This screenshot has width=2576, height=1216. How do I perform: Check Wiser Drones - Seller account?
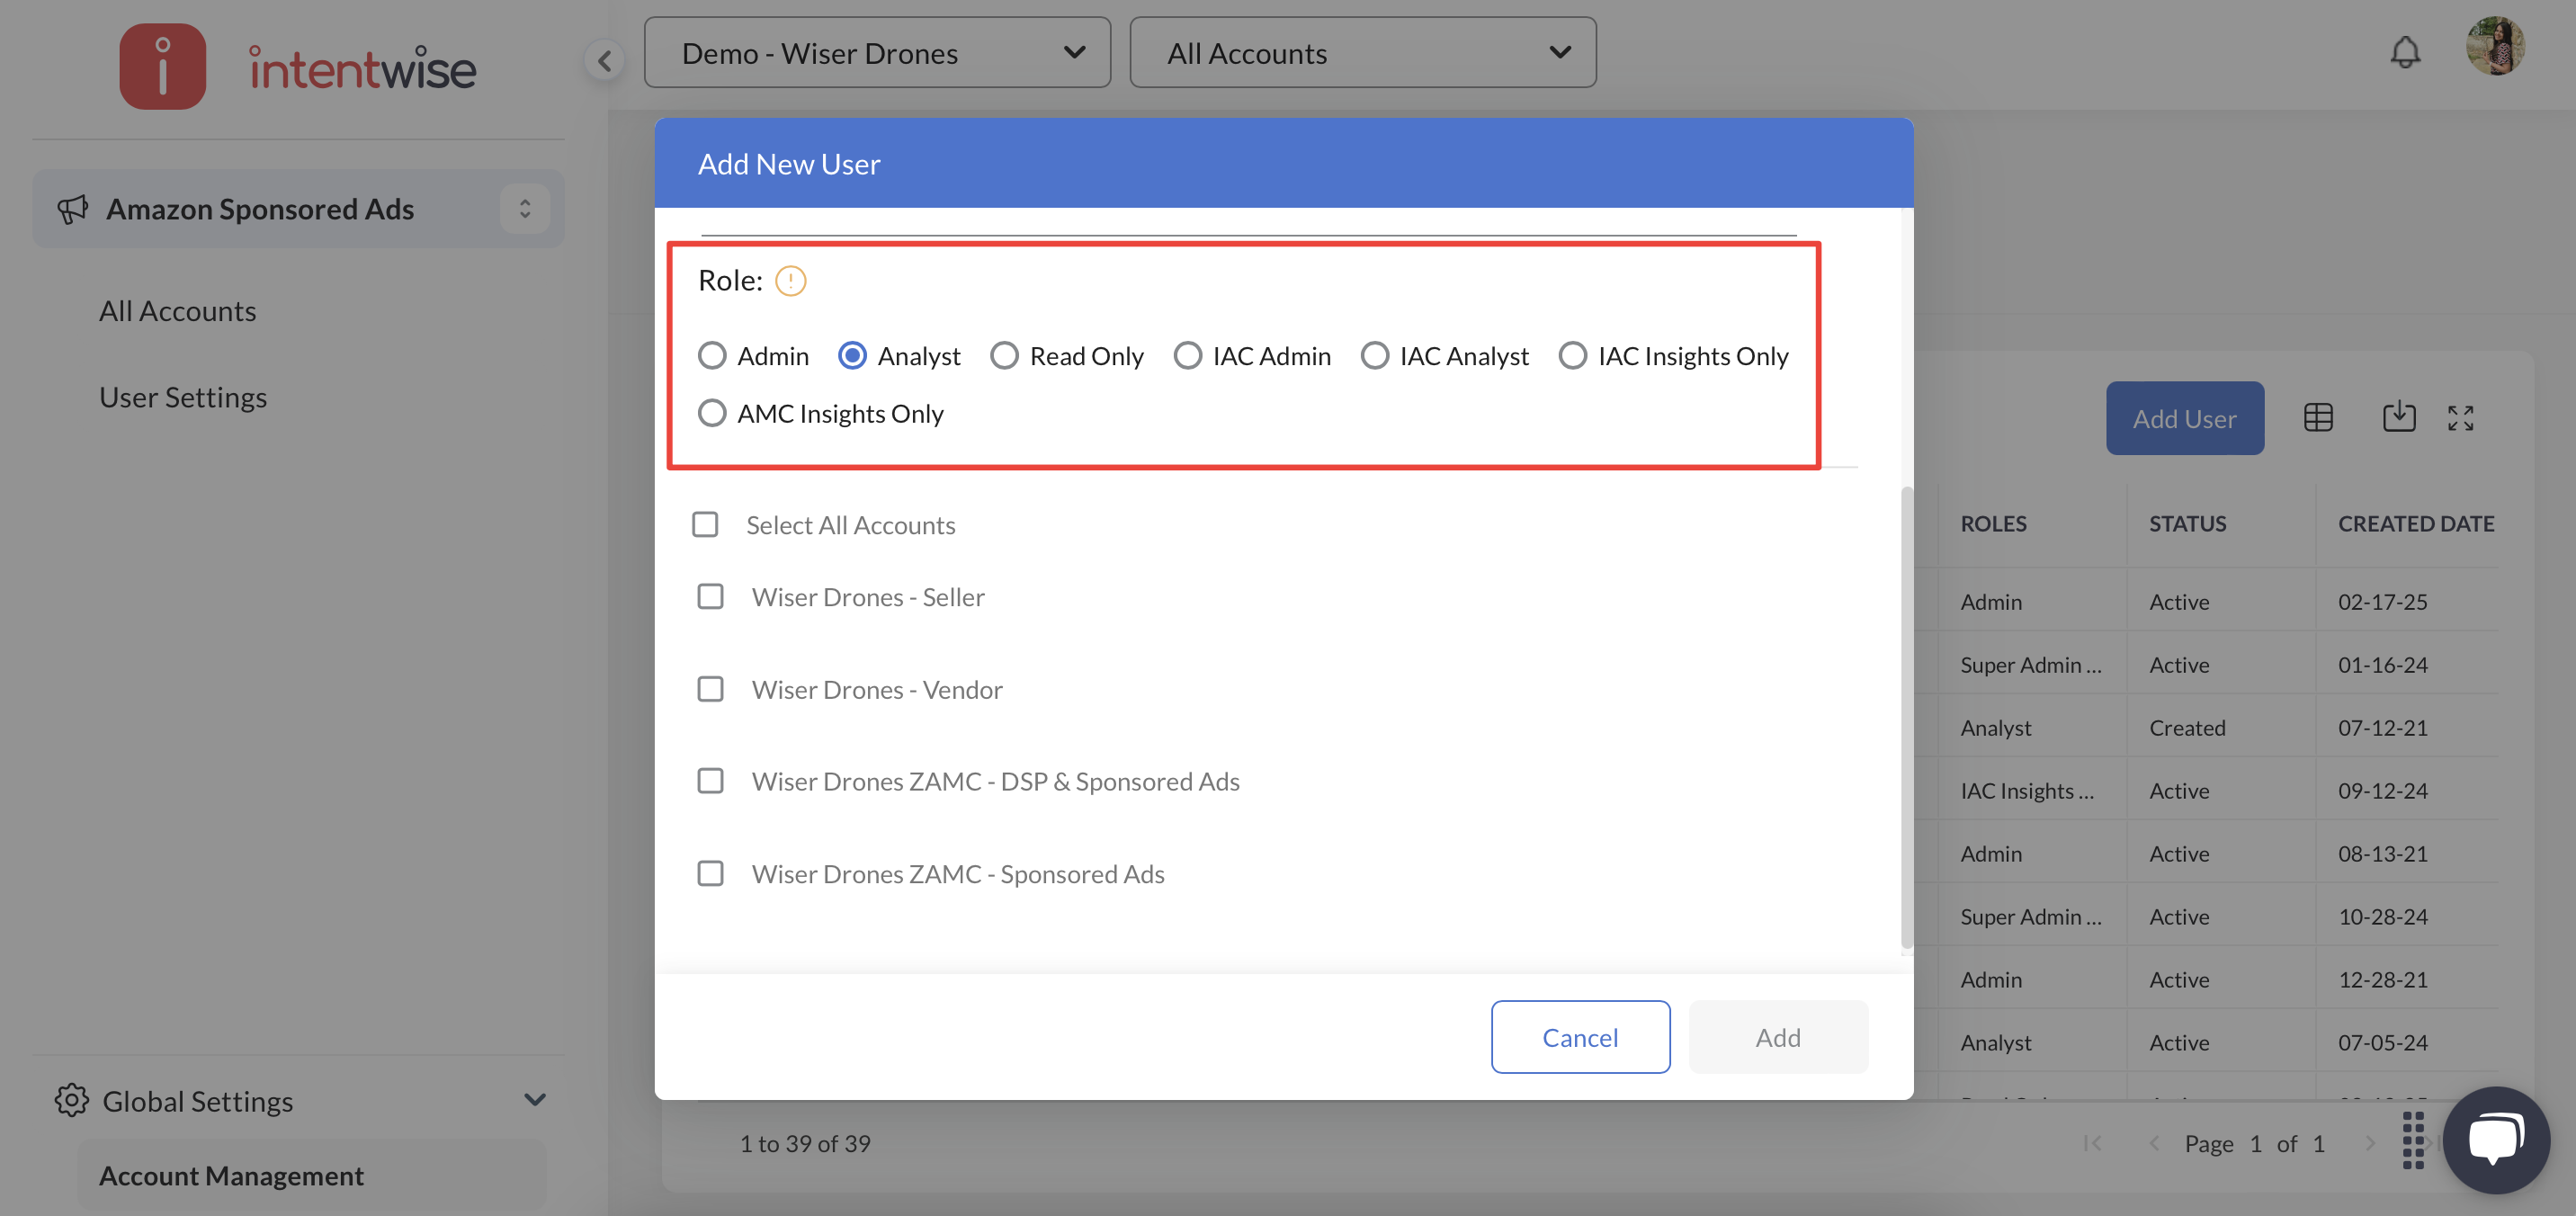pos(710,597)
